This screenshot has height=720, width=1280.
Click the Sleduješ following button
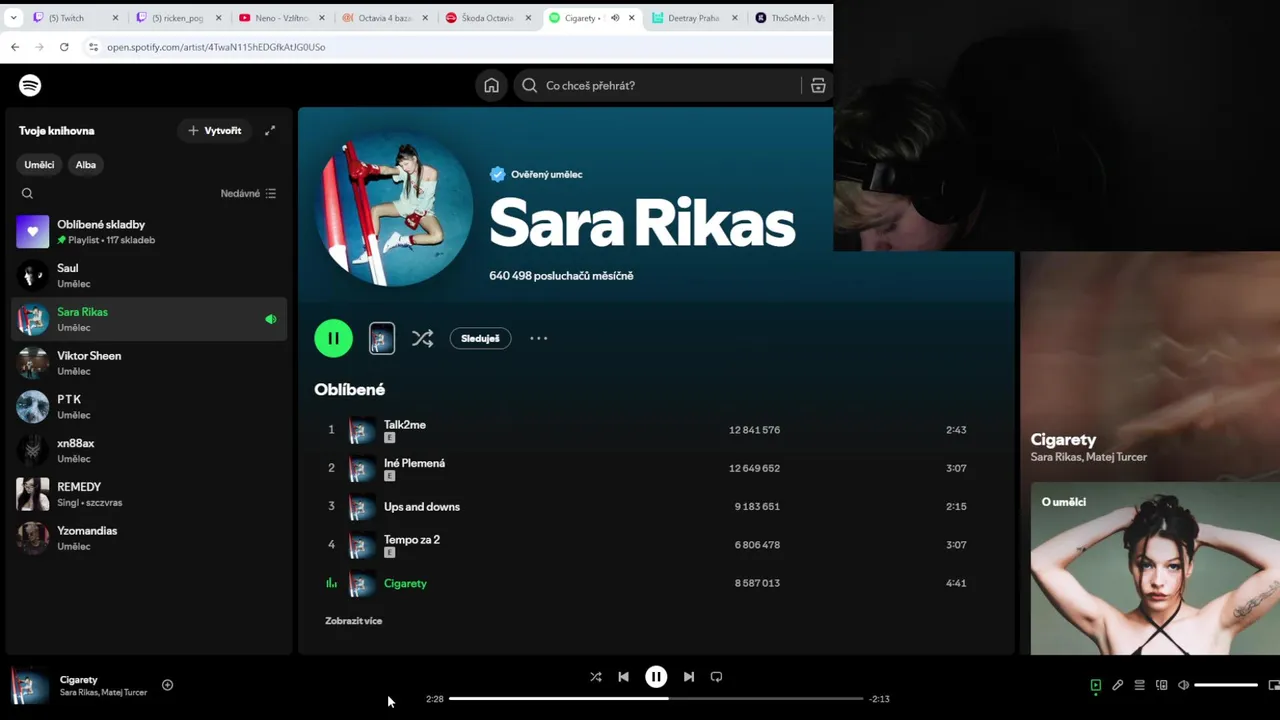pos(480,338)
